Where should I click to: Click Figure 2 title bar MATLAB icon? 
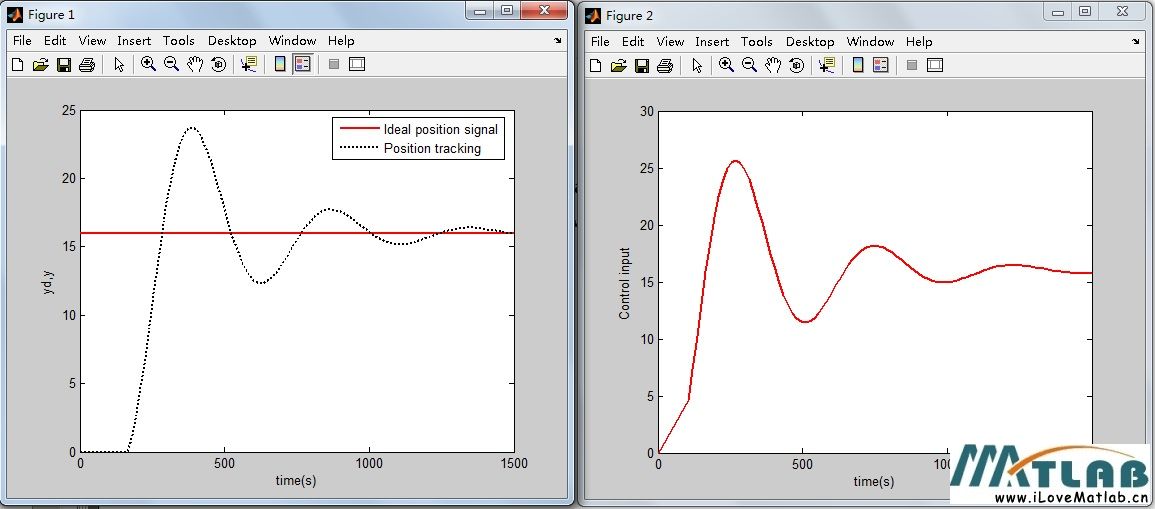click(x=593, y=15)
